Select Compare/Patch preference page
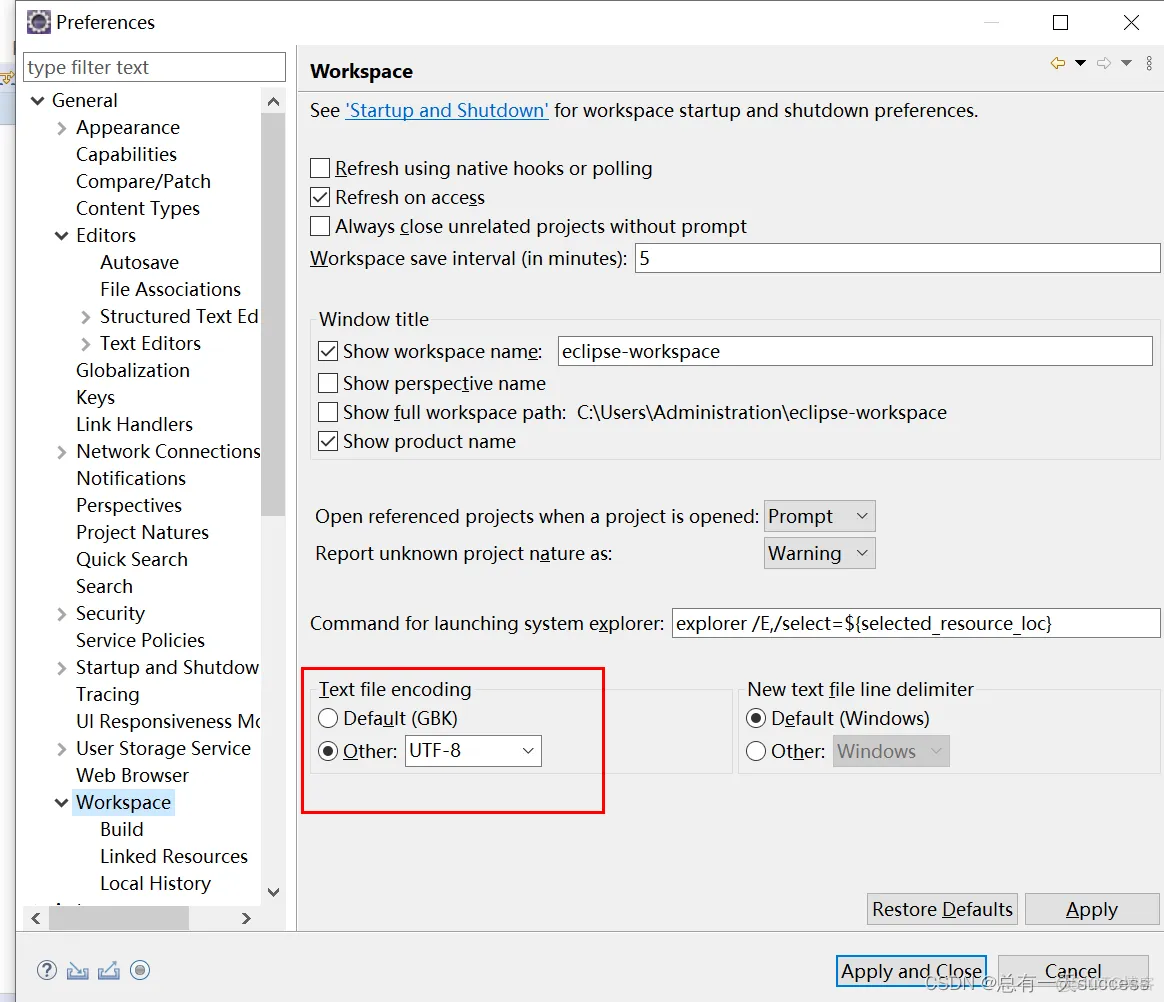The image size is (1164, 1002). (143, 181)
